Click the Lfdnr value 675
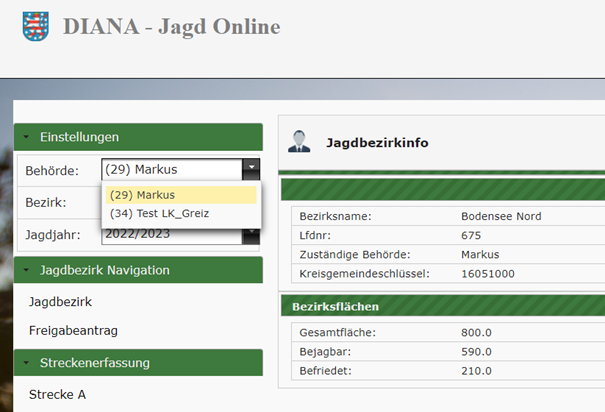The width and height of the screenshot is (605, 412). click(x=472, y=235)
